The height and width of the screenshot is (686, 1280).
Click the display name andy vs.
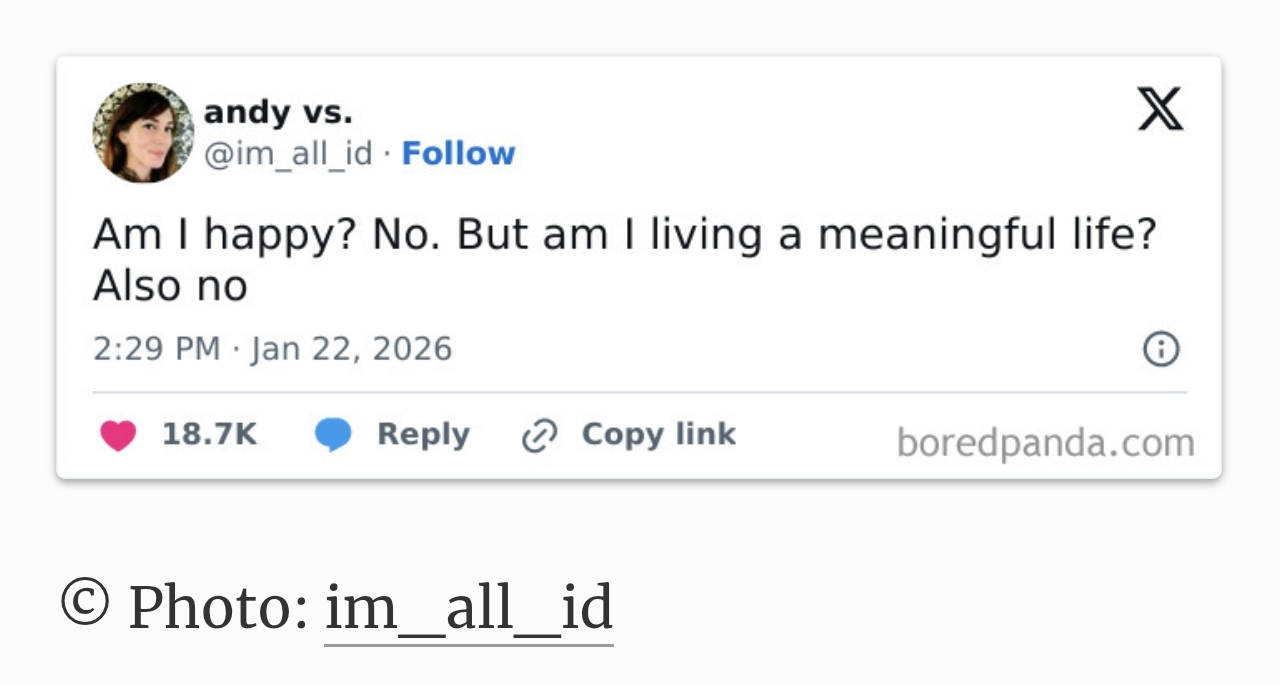[x=278, y=112]
